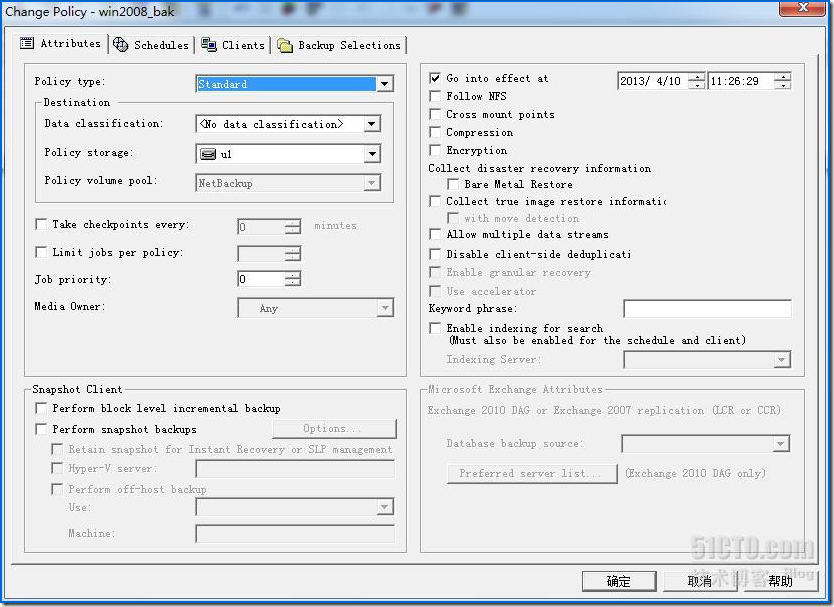Open the Clients tab

[x=233, y=45]
